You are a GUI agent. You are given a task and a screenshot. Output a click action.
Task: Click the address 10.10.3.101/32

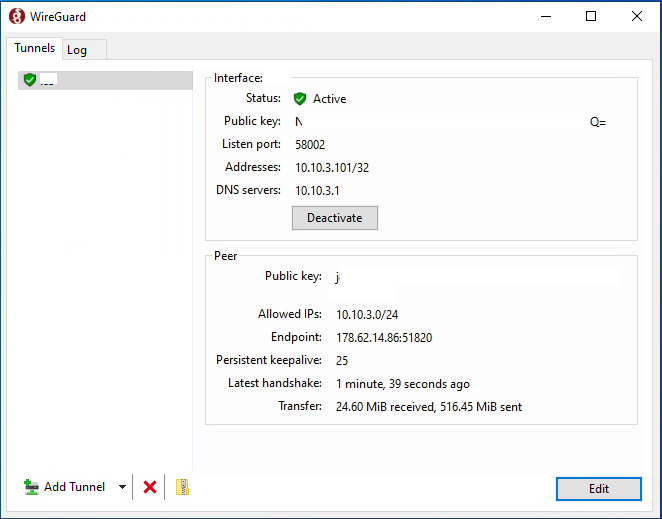pyautogui.click(x=332, y=168)
